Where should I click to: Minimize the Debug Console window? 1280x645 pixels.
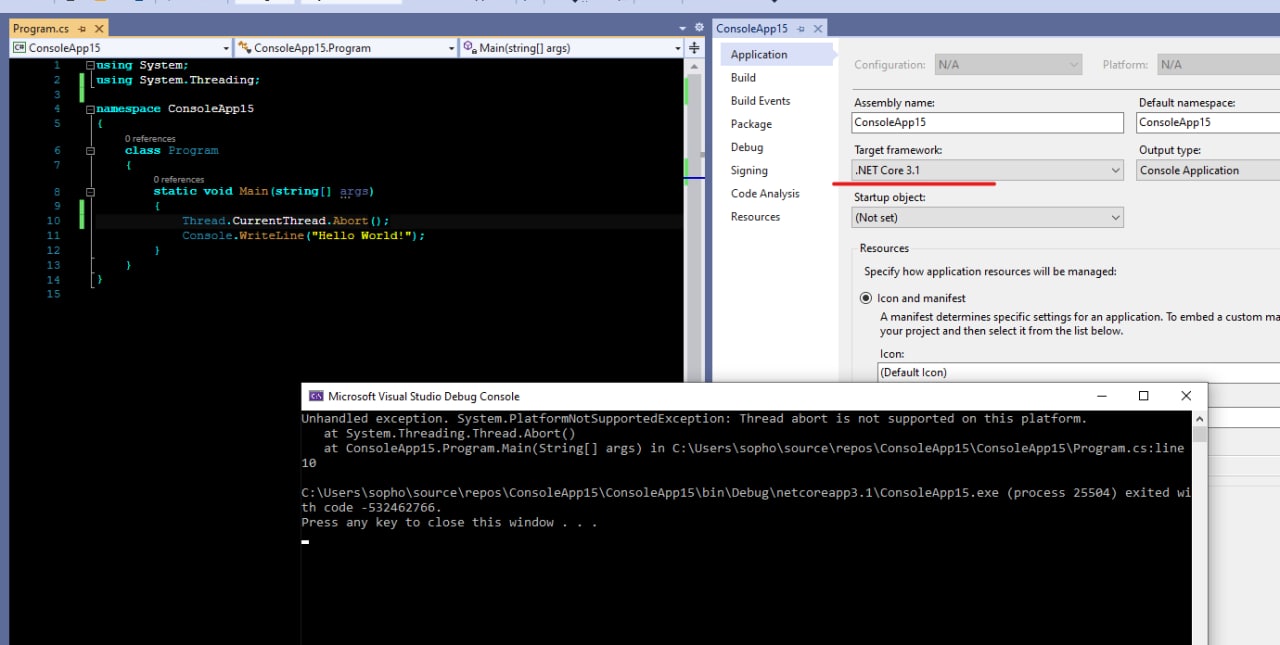[1100, 396]
